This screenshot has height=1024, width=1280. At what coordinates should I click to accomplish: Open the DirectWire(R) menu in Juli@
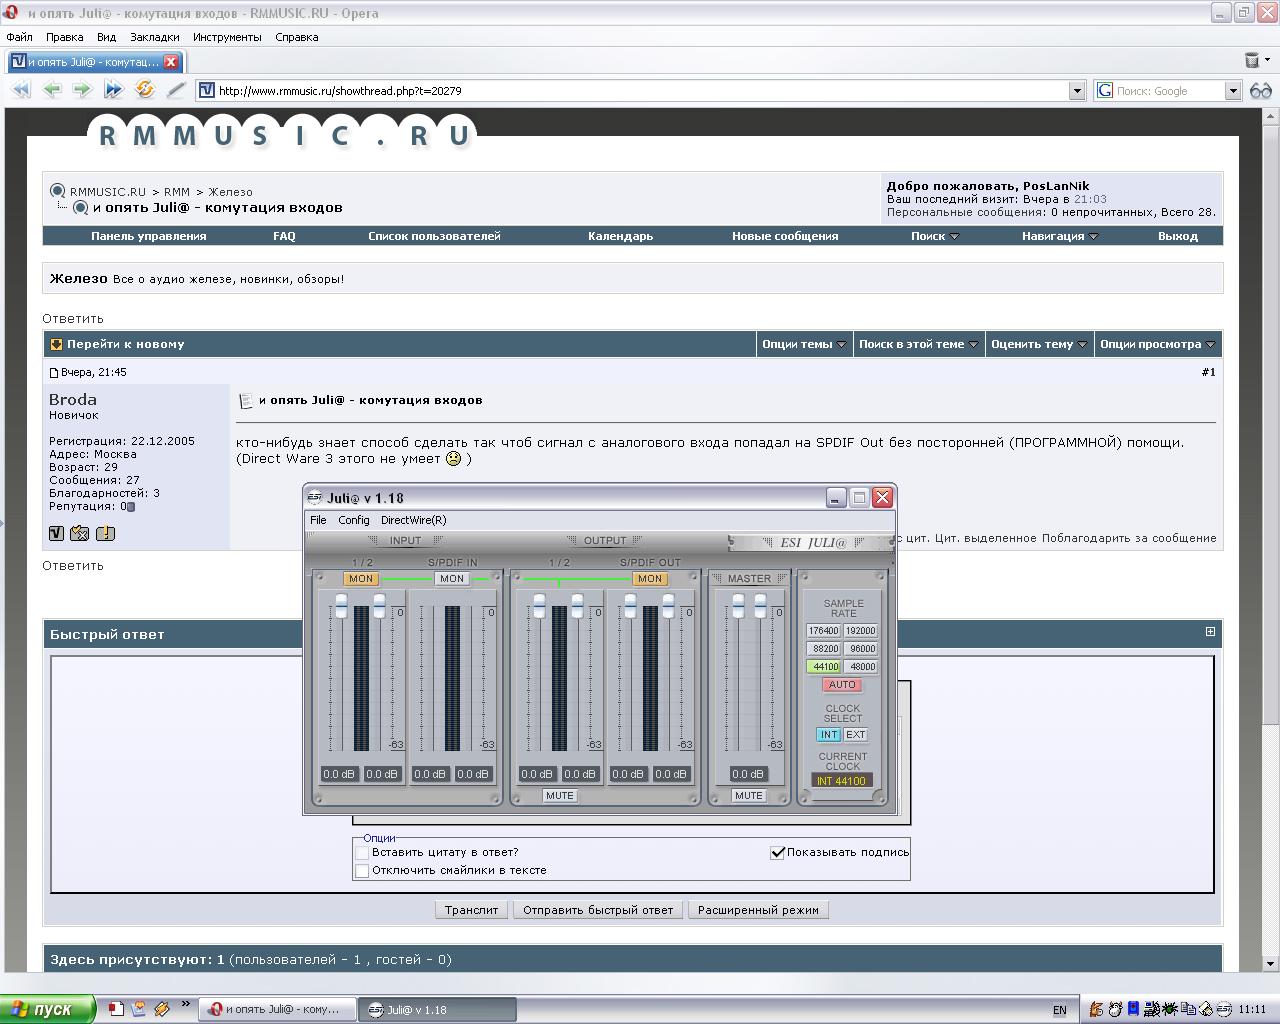(413, 520)
